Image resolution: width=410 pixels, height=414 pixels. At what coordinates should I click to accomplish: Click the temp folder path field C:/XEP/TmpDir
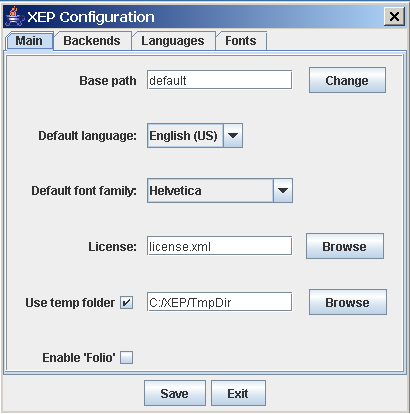pos(219,302)
